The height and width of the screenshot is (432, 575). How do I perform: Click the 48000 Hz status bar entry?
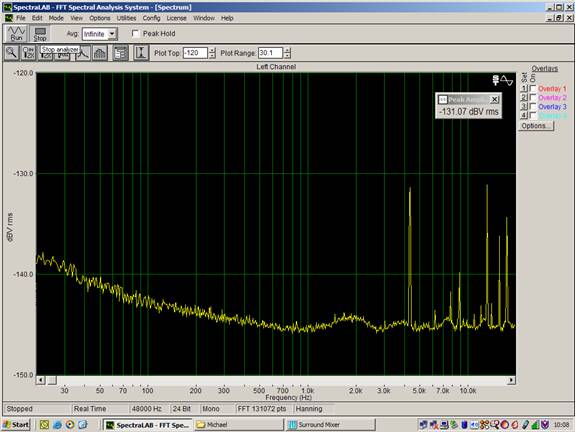pos(147,409)
